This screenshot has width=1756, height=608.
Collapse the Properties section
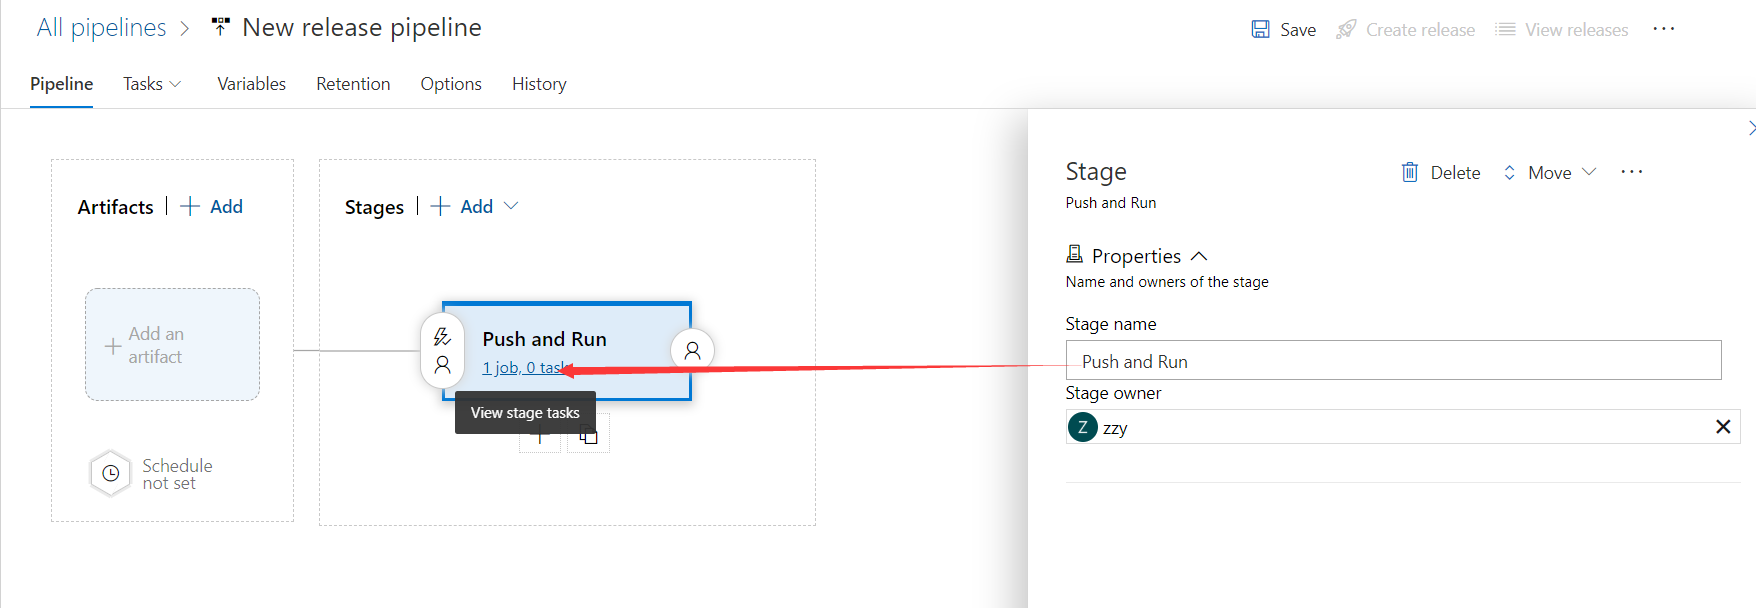click(x=1199, y=256)
